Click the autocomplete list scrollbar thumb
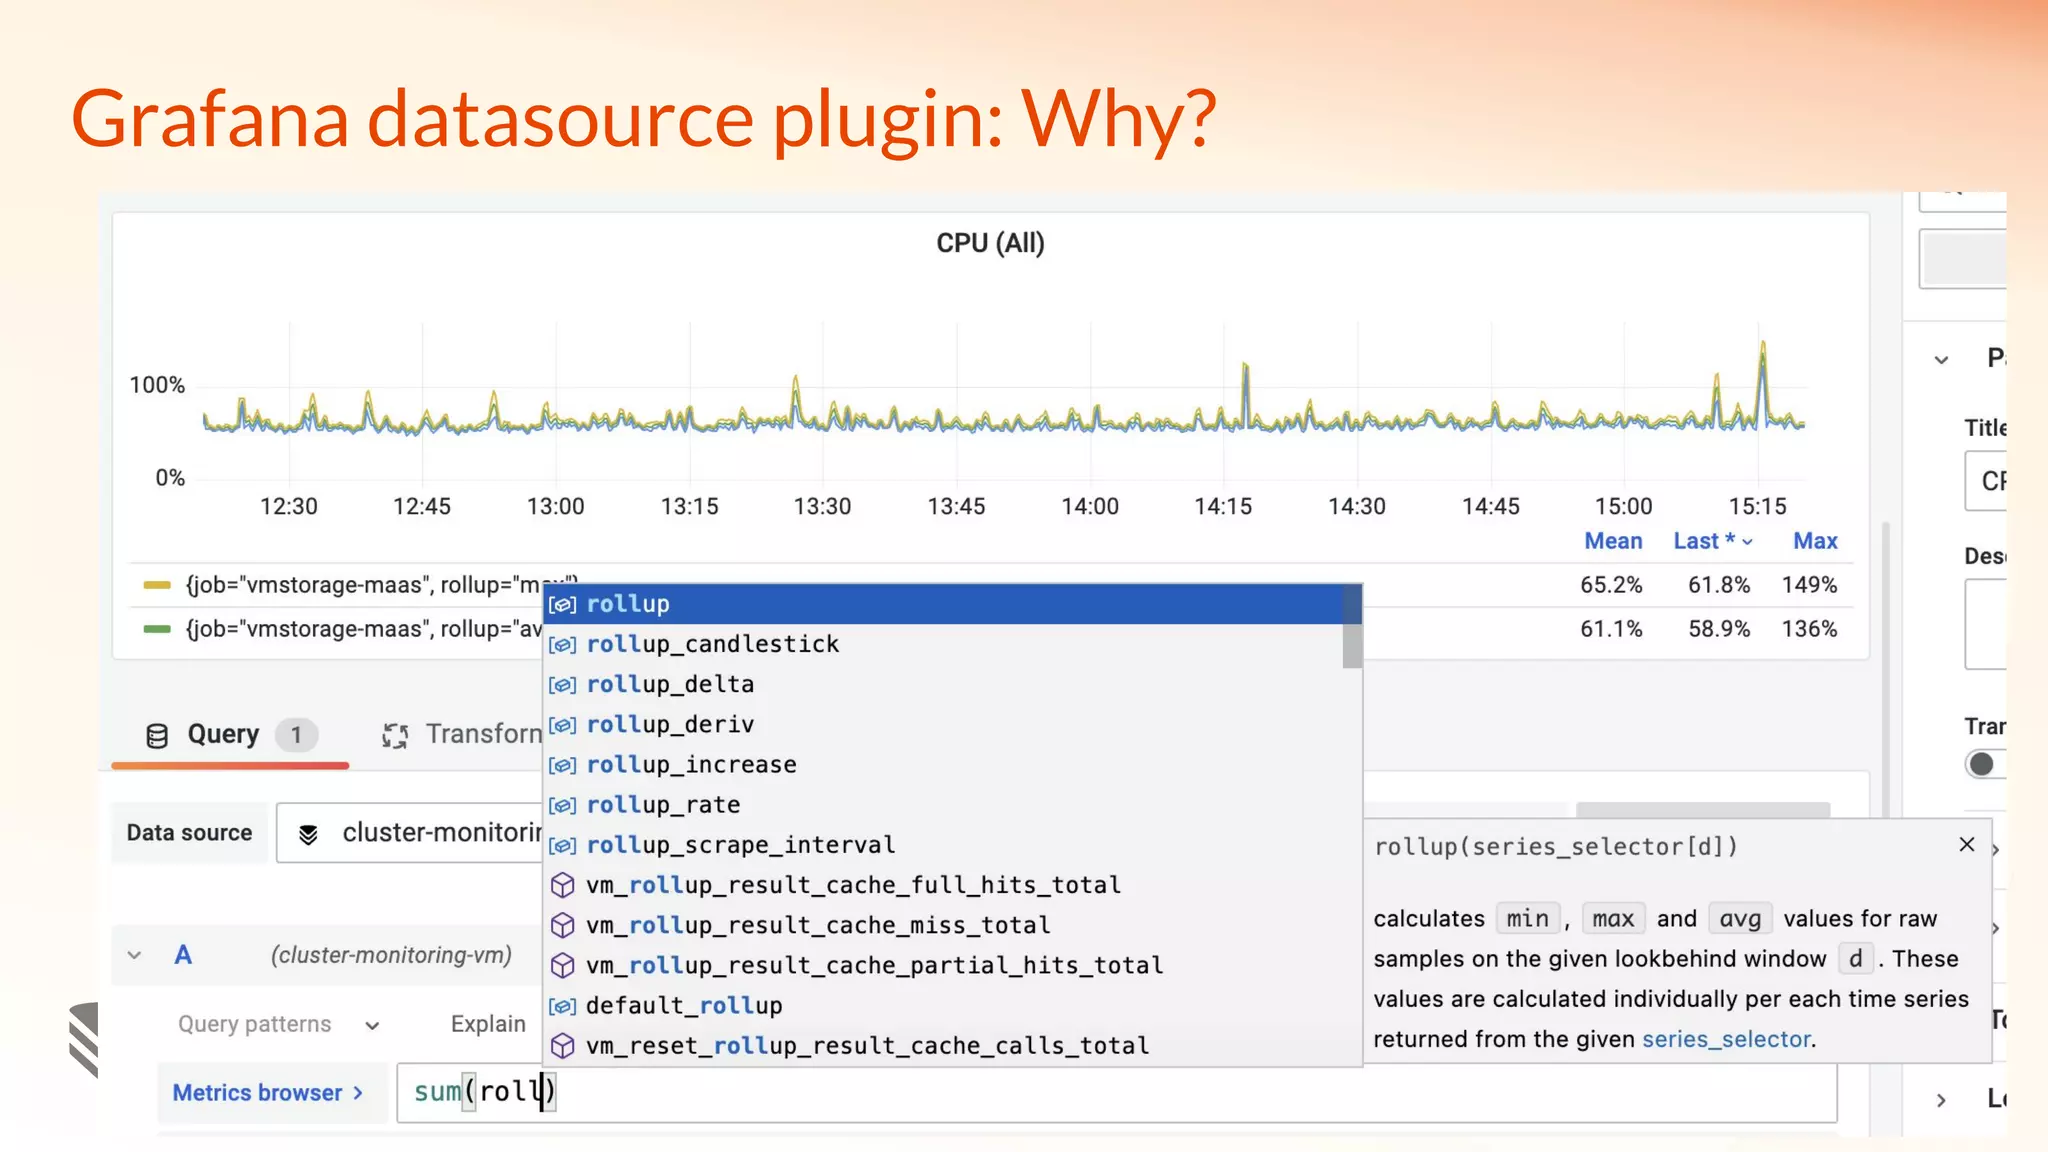2048x1152 pixels. click(1352, 626)
